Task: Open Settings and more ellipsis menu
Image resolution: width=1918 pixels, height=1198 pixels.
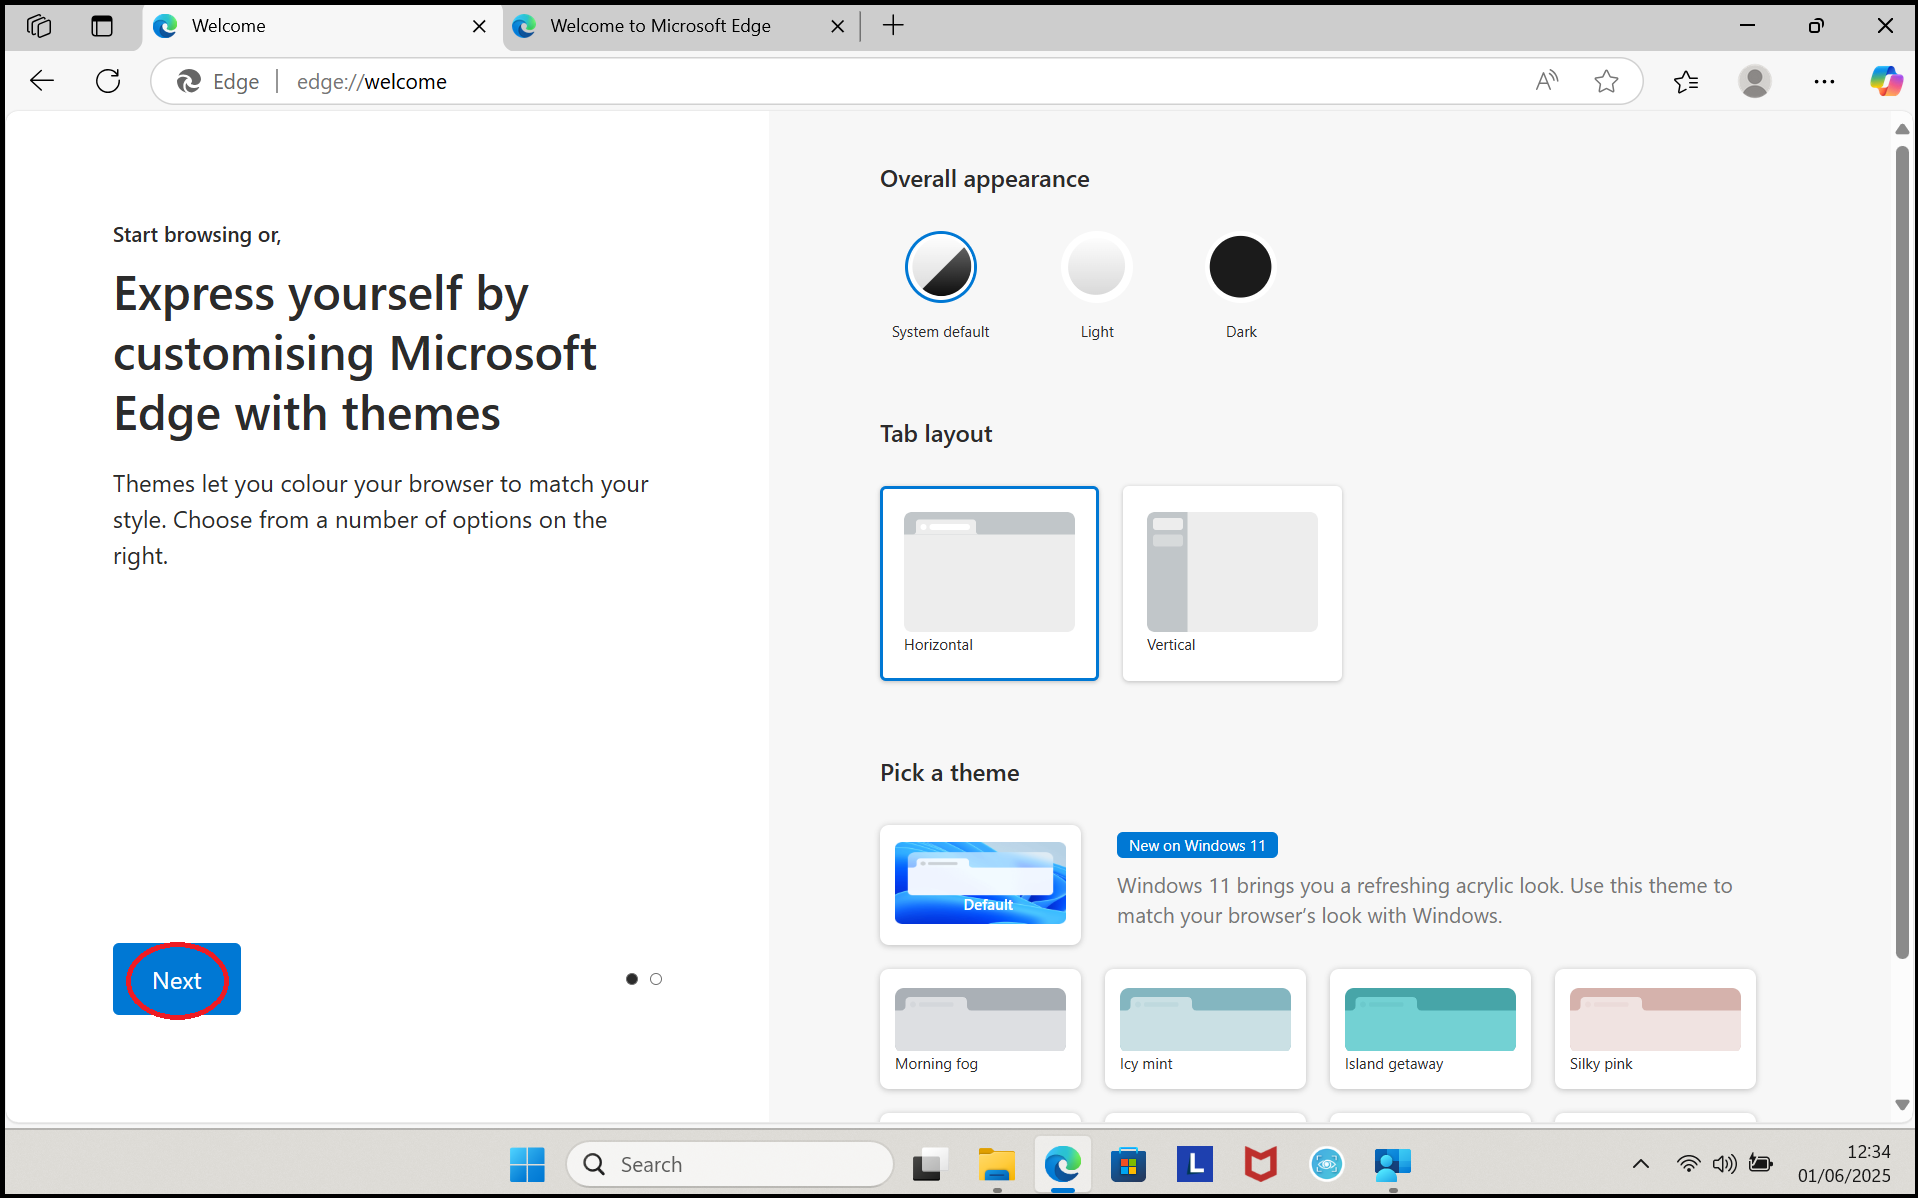Action: click(x=1824, y=81)
